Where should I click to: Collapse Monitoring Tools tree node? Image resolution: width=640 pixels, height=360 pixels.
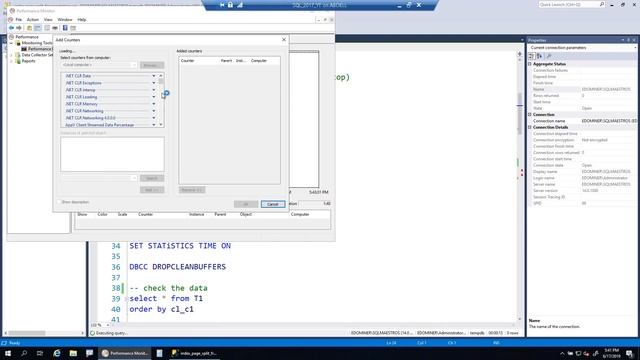pyautogui.click(x=11, y=43)
